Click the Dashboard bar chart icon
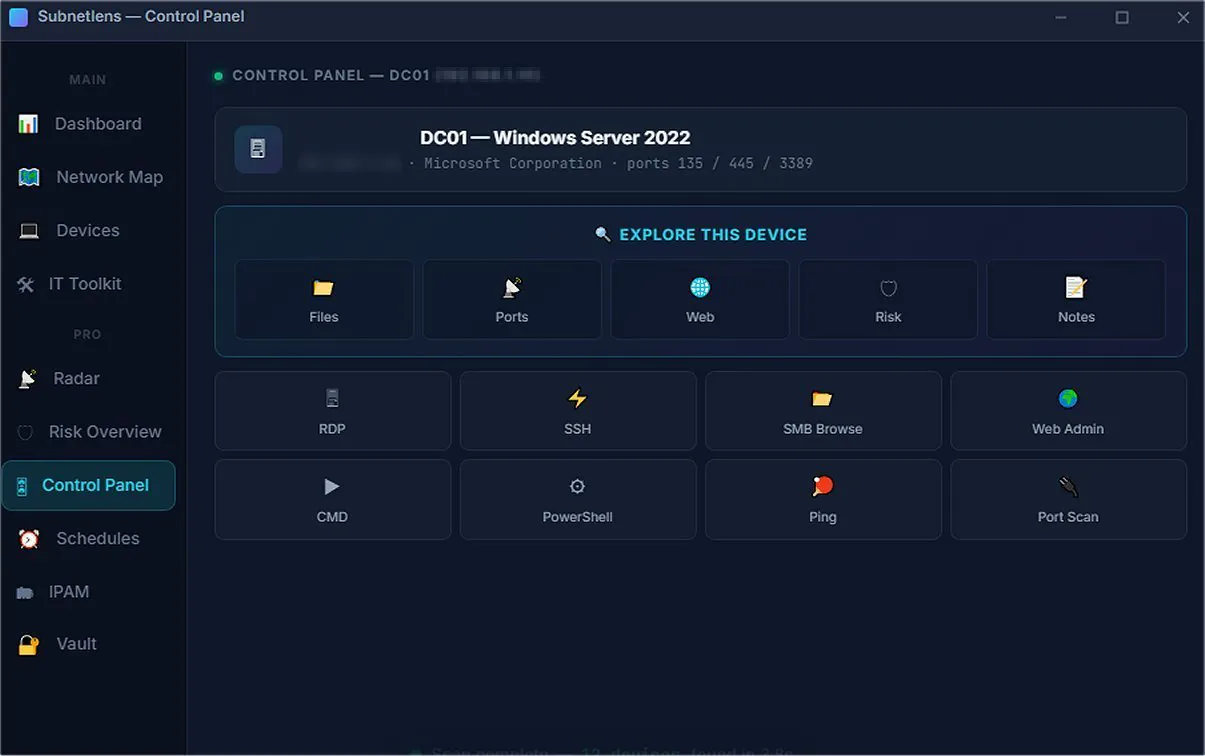Image resolution: width=1205 pixels, height=756 pixels. [x=28, y=124]
